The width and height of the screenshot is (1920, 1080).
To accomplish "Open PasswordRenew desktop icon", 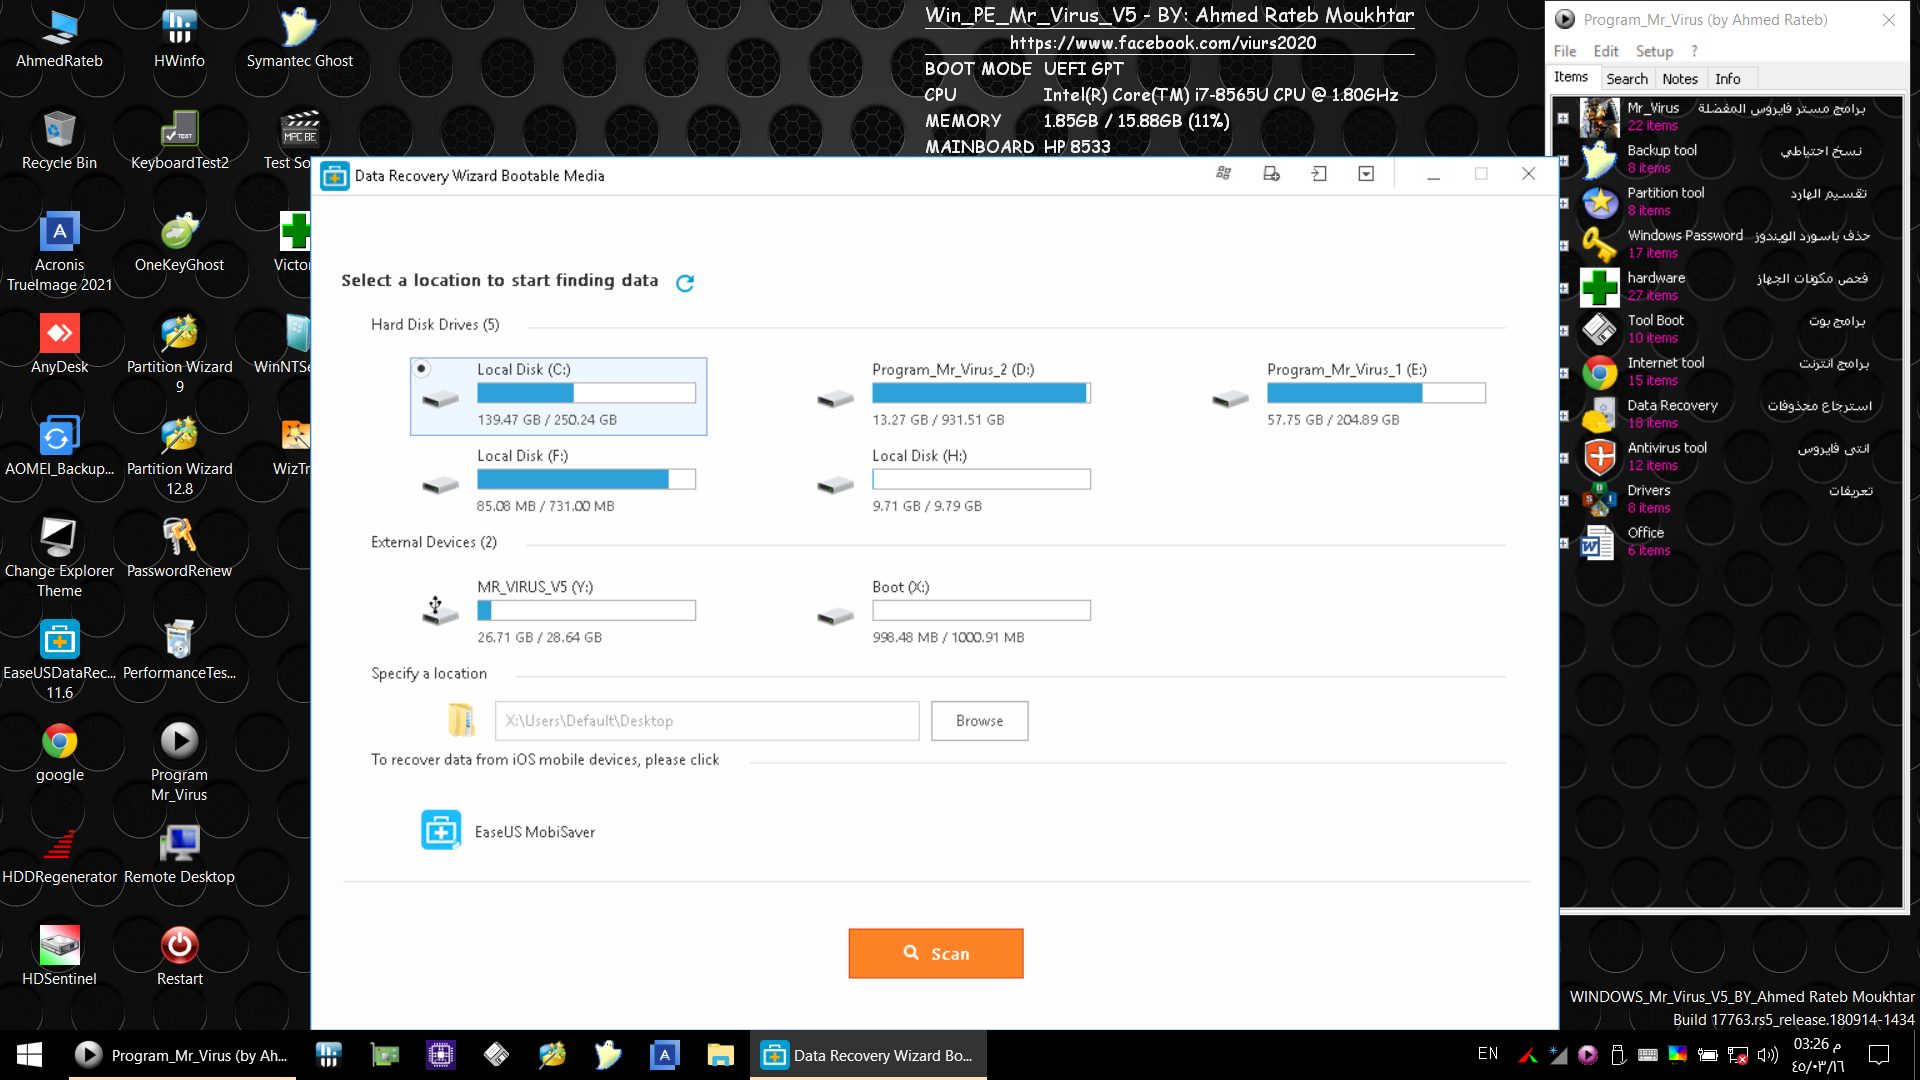I will pyautogui.click(x=179, y=549).
